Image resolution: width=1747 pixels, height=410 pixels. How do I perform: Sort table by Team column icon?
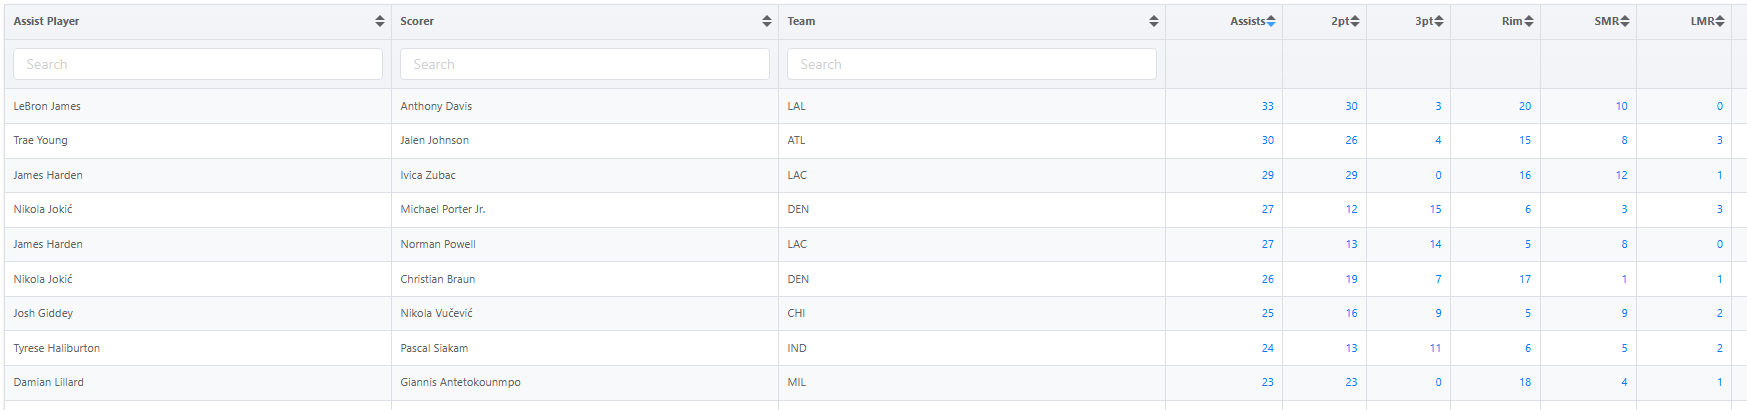pos(1154,21)
